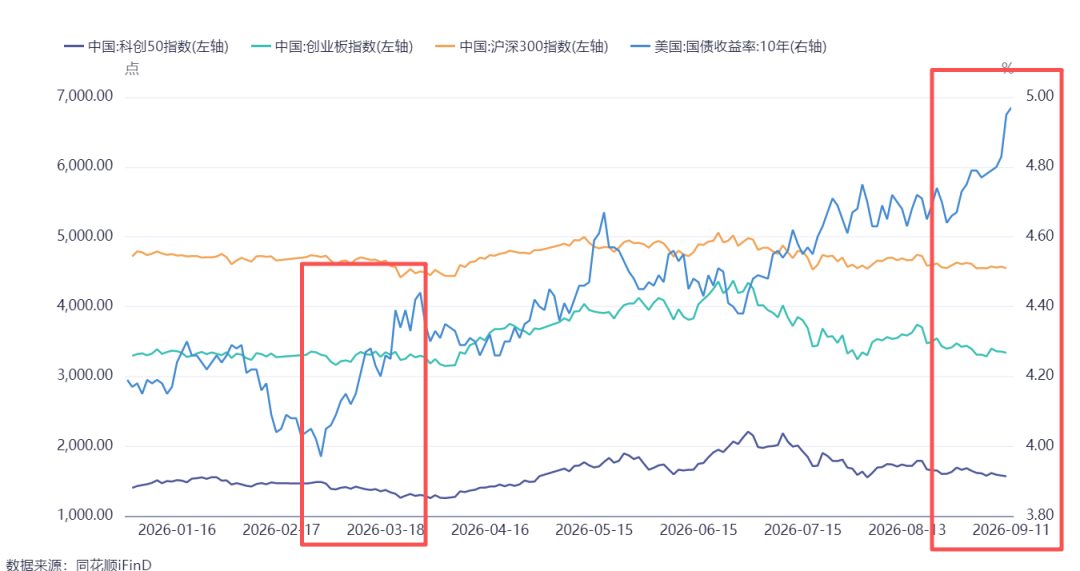Toggle the 美国:国债收益率:10年 legend entry
1080x571 pixels.
click(x=729, y=47)
